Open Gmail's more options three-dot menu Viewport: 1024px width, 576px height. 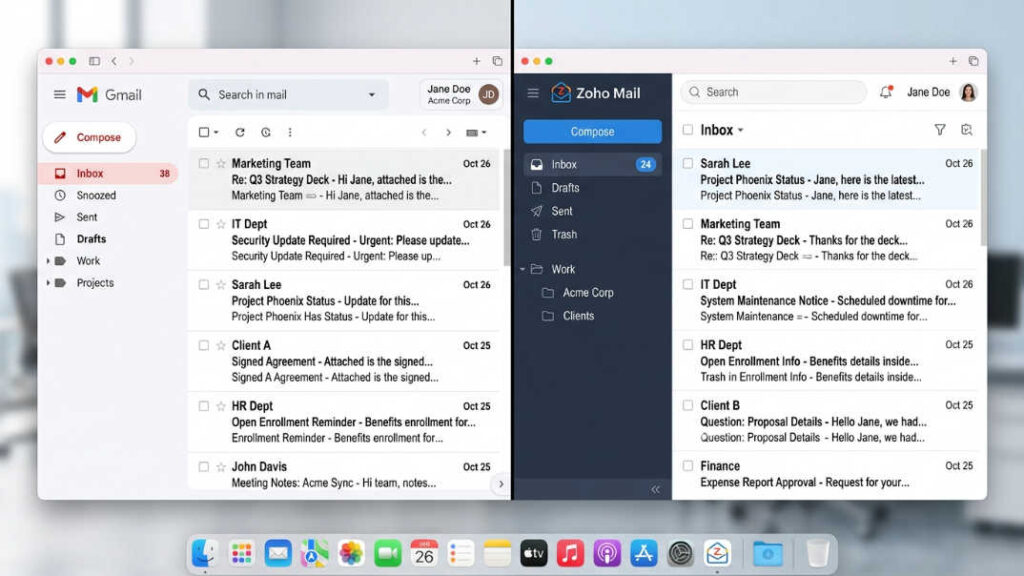tap(290, 133)
